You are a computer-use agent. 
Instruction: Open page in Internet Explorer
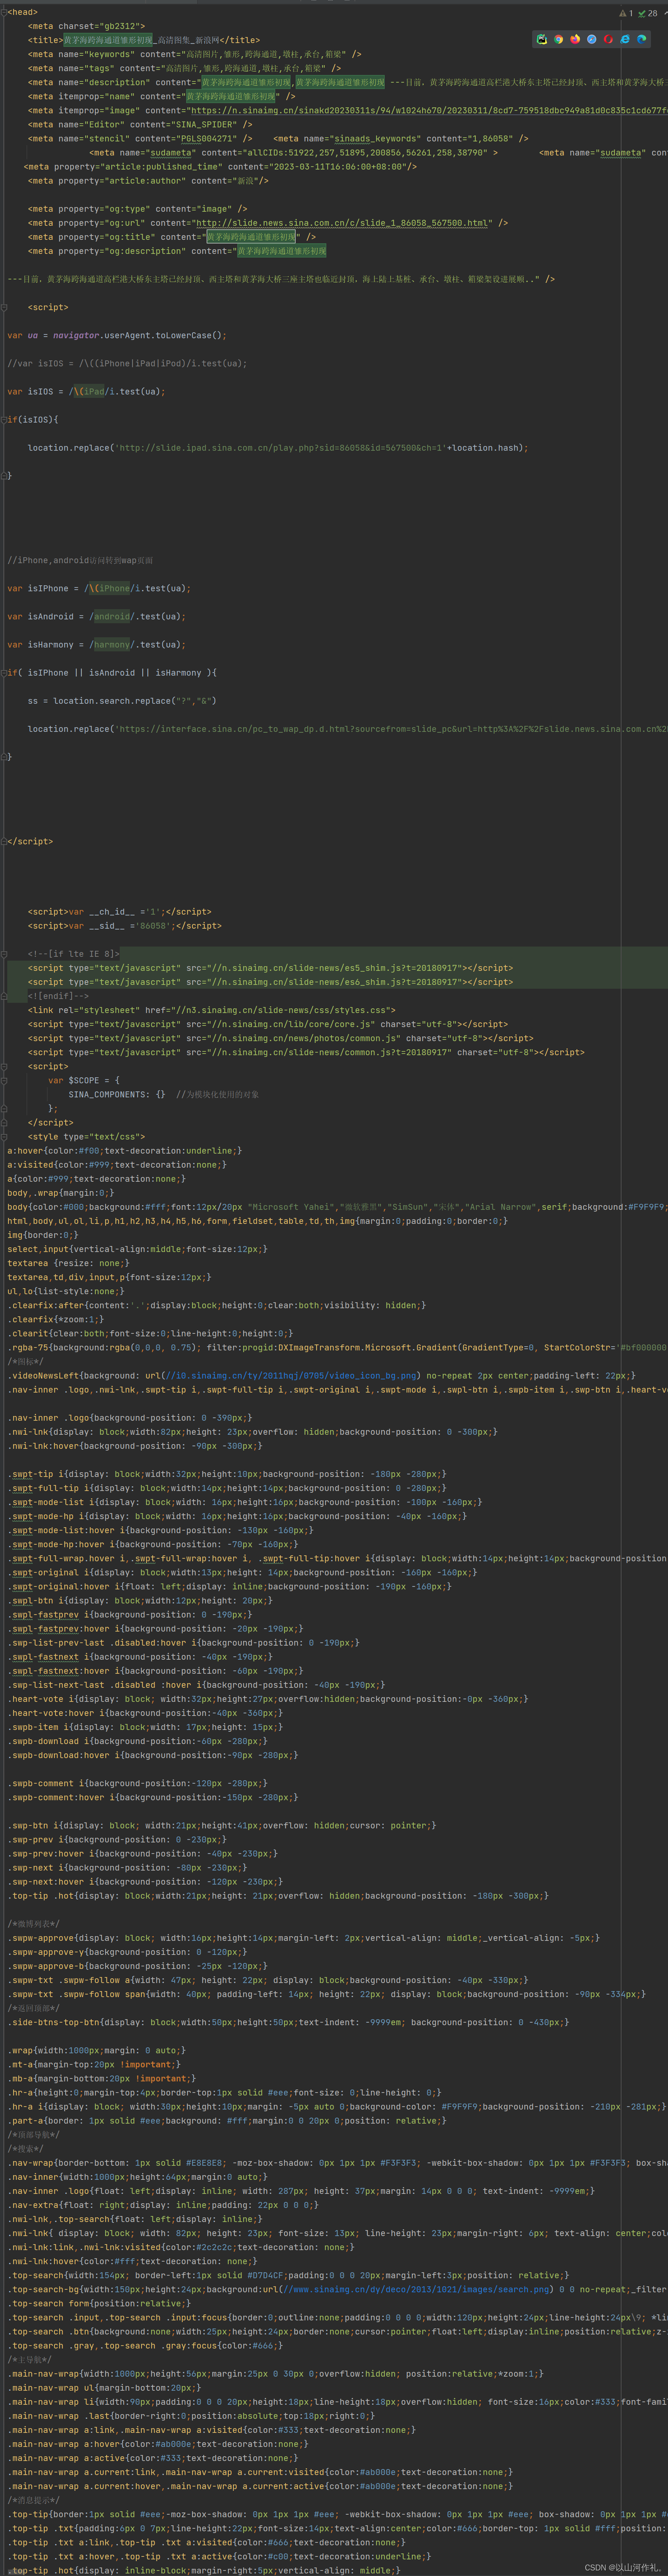[x=625, y=39]
